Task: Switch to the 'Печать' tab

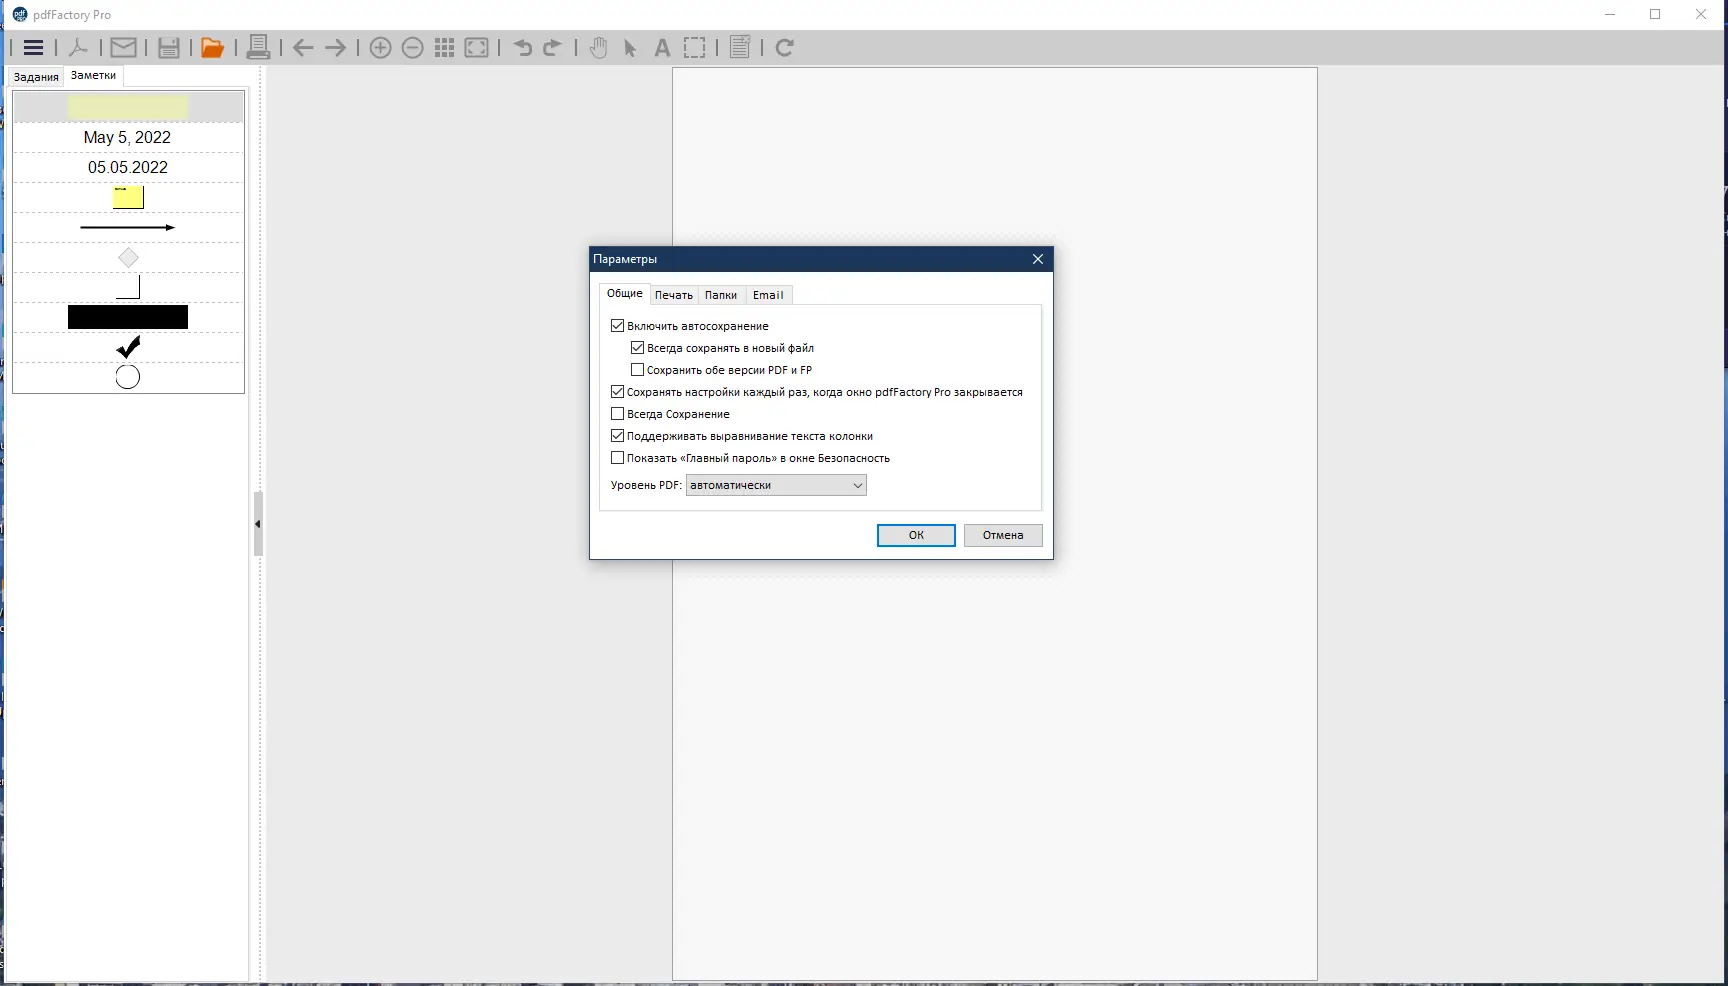Action: [674, 295]
